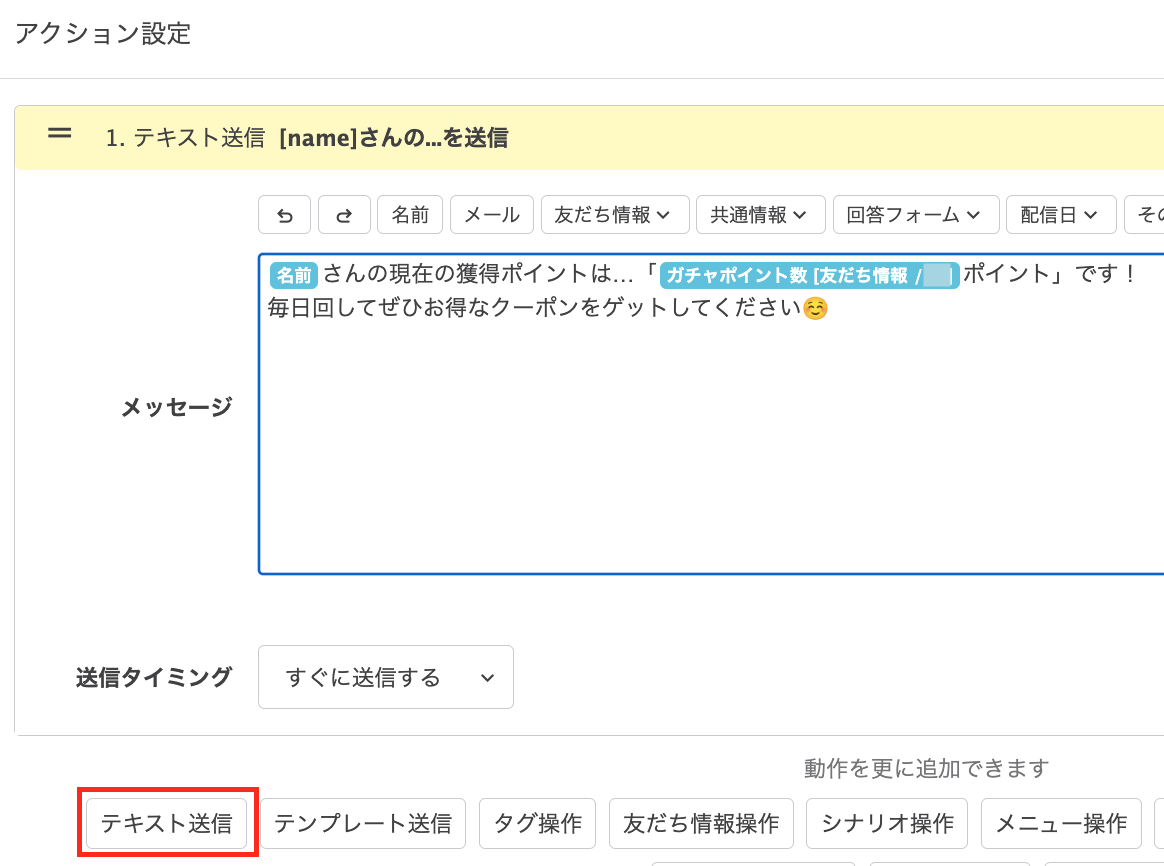
Task: Add a テキスト送信 action
Action: pyautogui.click(x=167, y=823)
